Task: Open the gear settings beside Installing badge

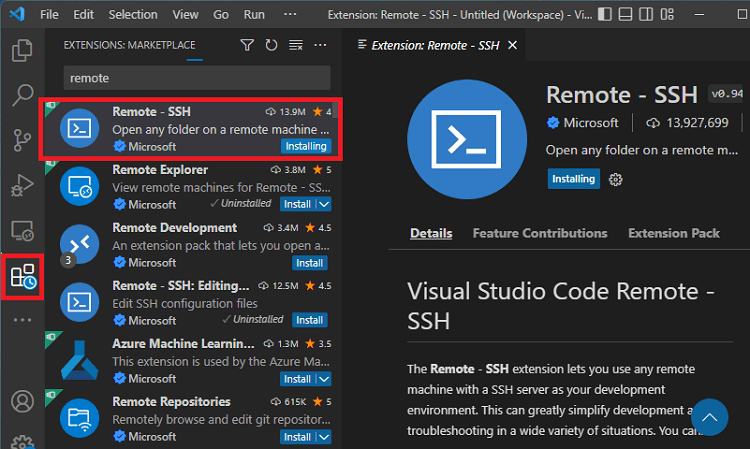Action: tap(616, 179)
